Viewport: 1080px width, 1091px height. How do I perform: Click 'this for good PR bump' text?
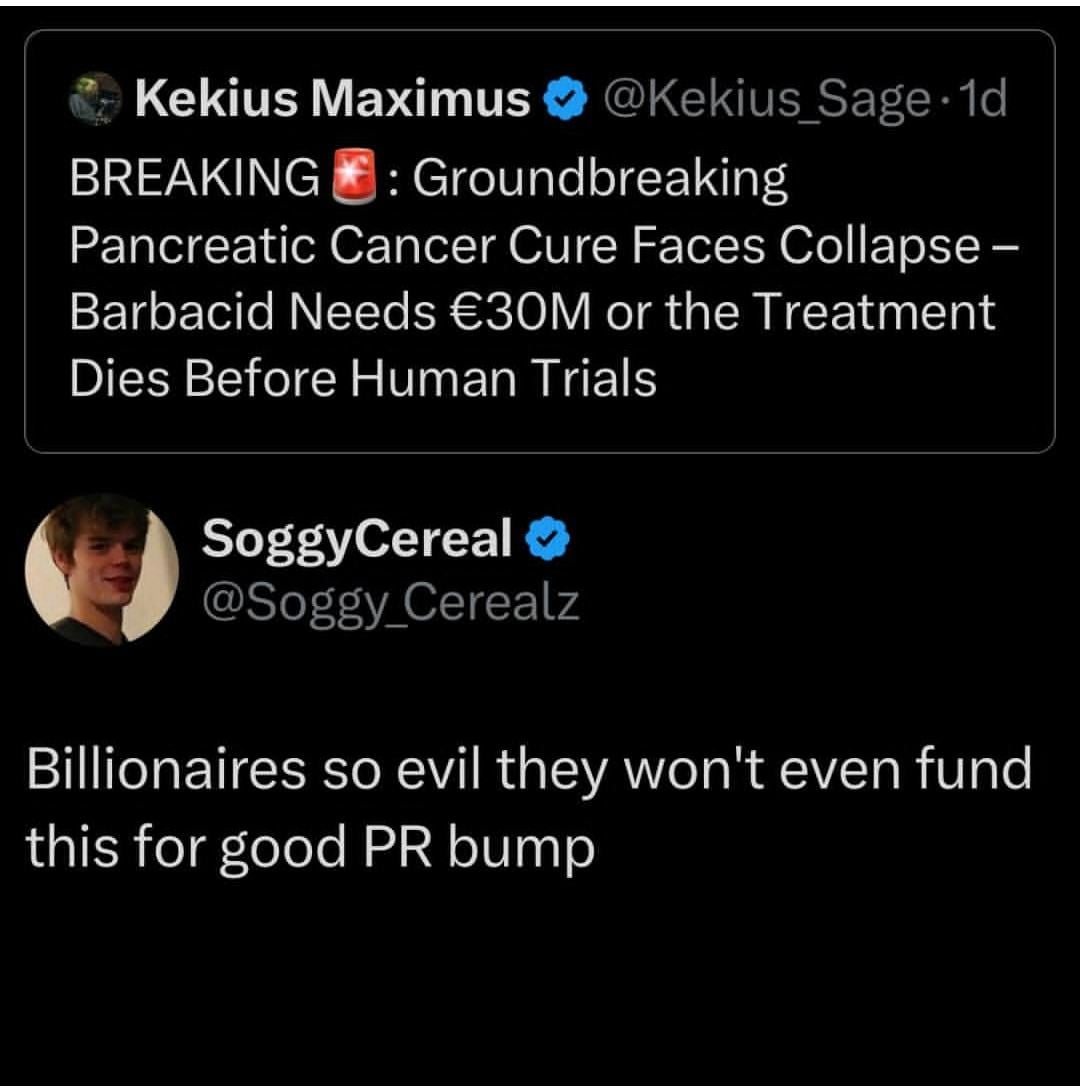coord(310,846)
